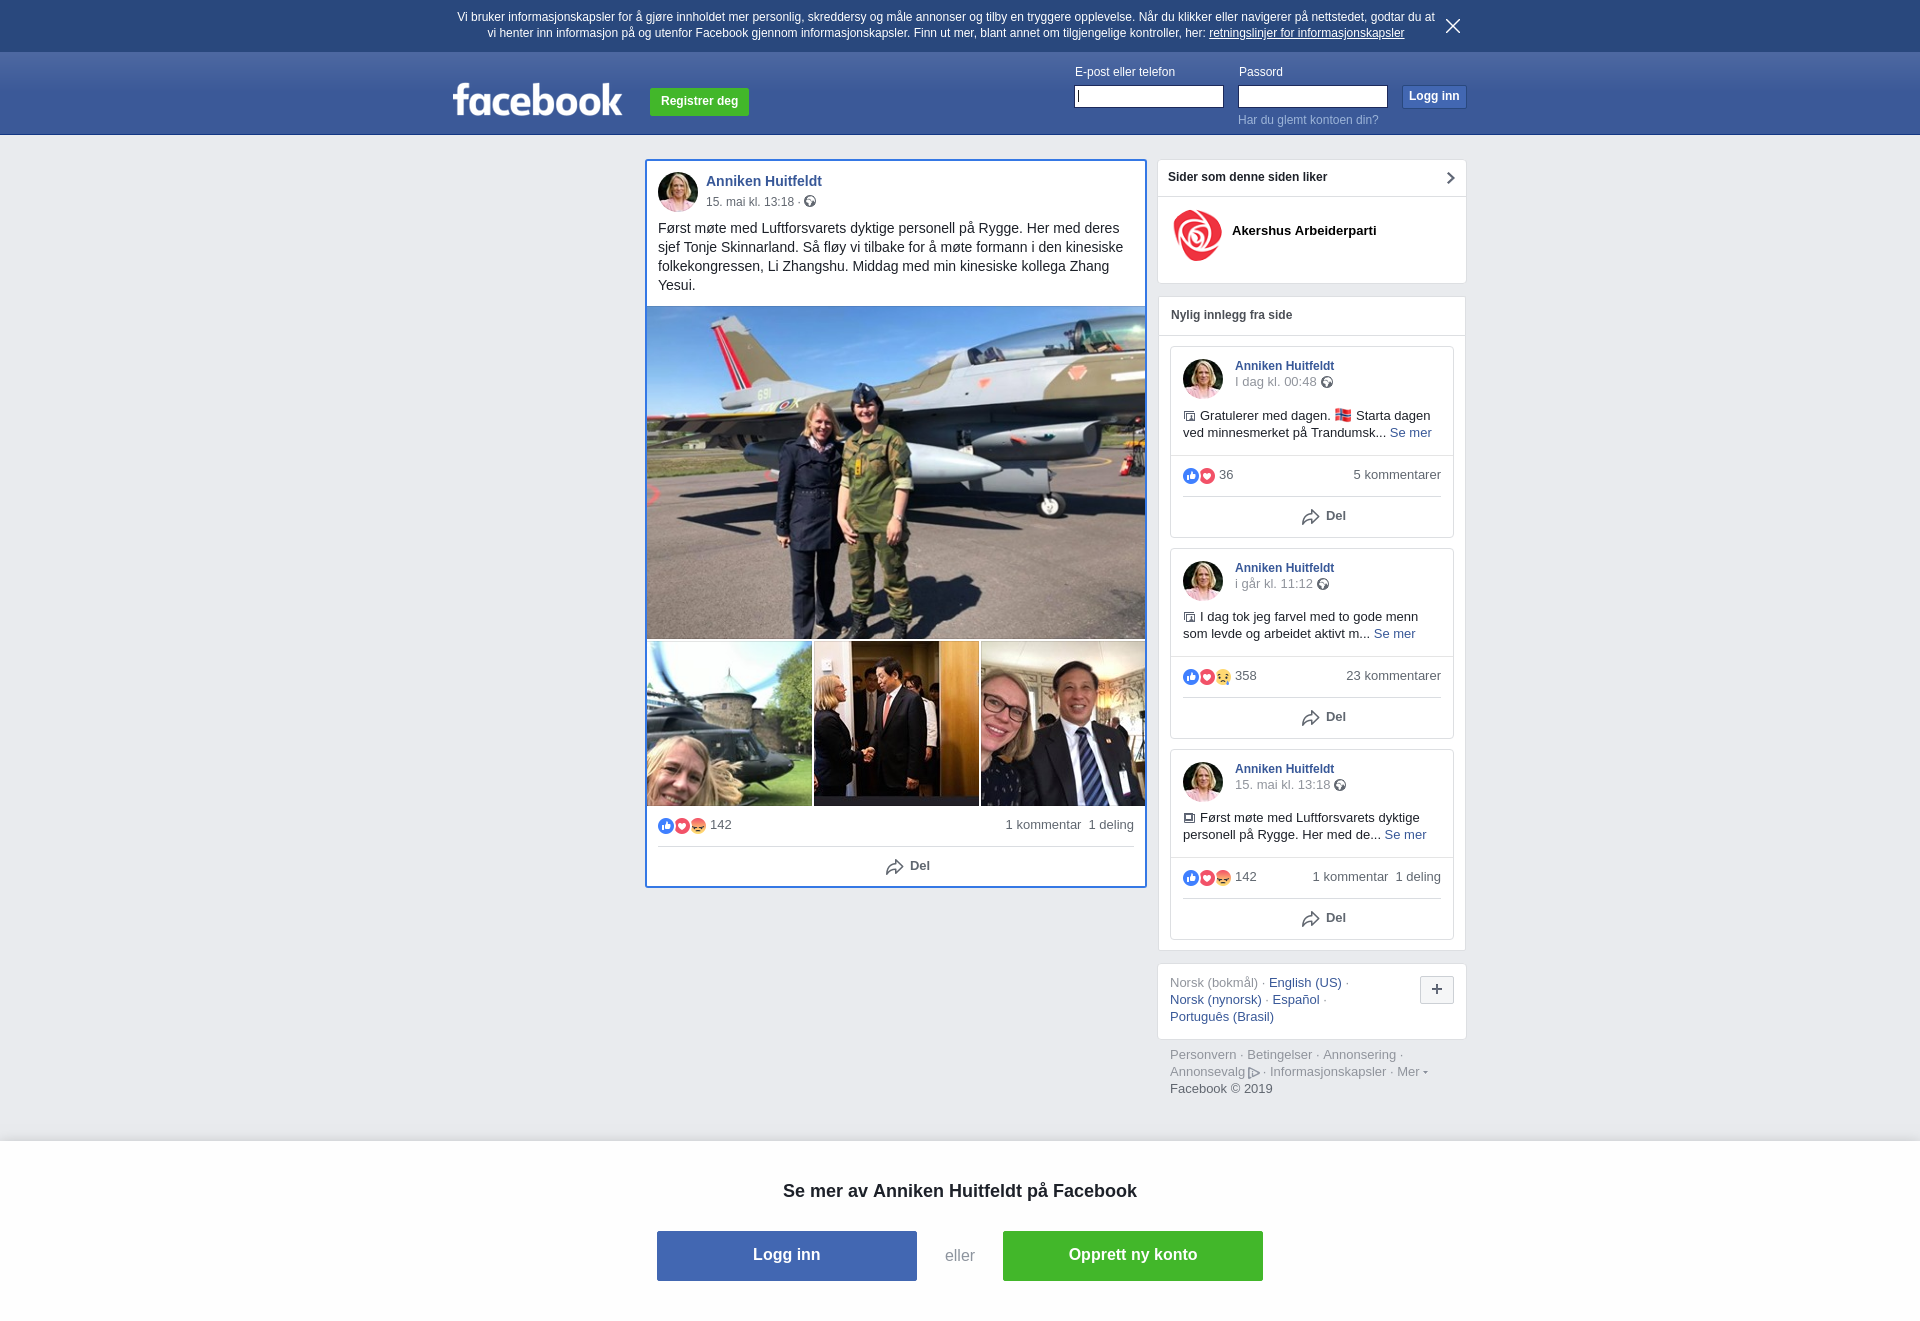Open the cookie policy link in banner

point(1306,33)
